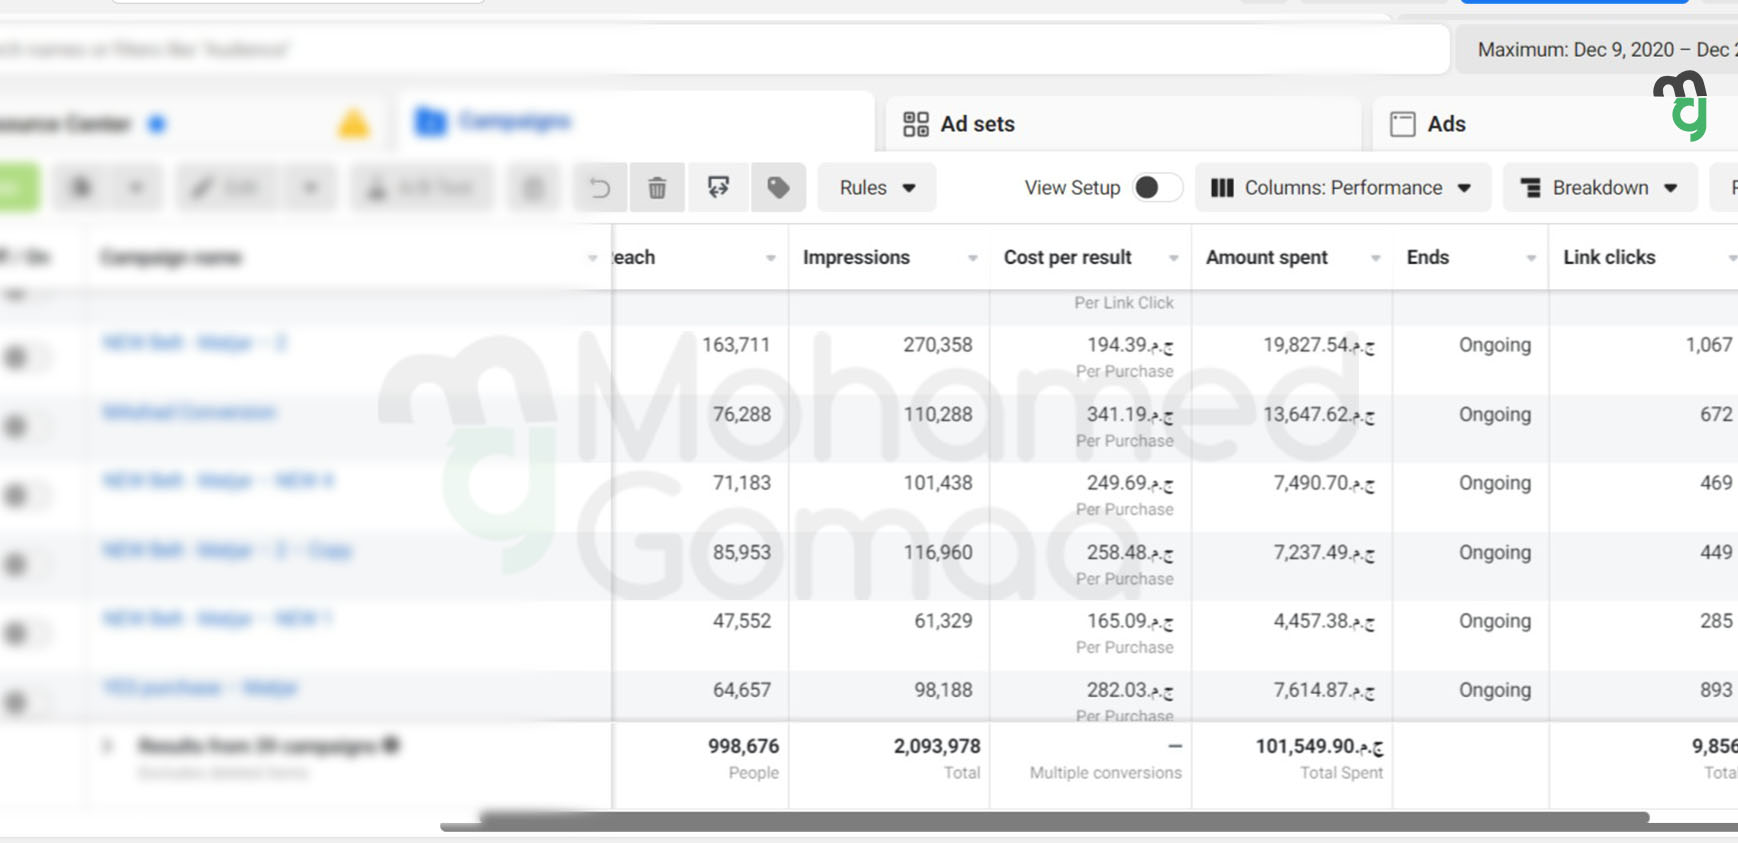This screenshot has width=1738, height=843.
Task: Open Amount spent column menu arrow
Action: [x=1375, y=258]
